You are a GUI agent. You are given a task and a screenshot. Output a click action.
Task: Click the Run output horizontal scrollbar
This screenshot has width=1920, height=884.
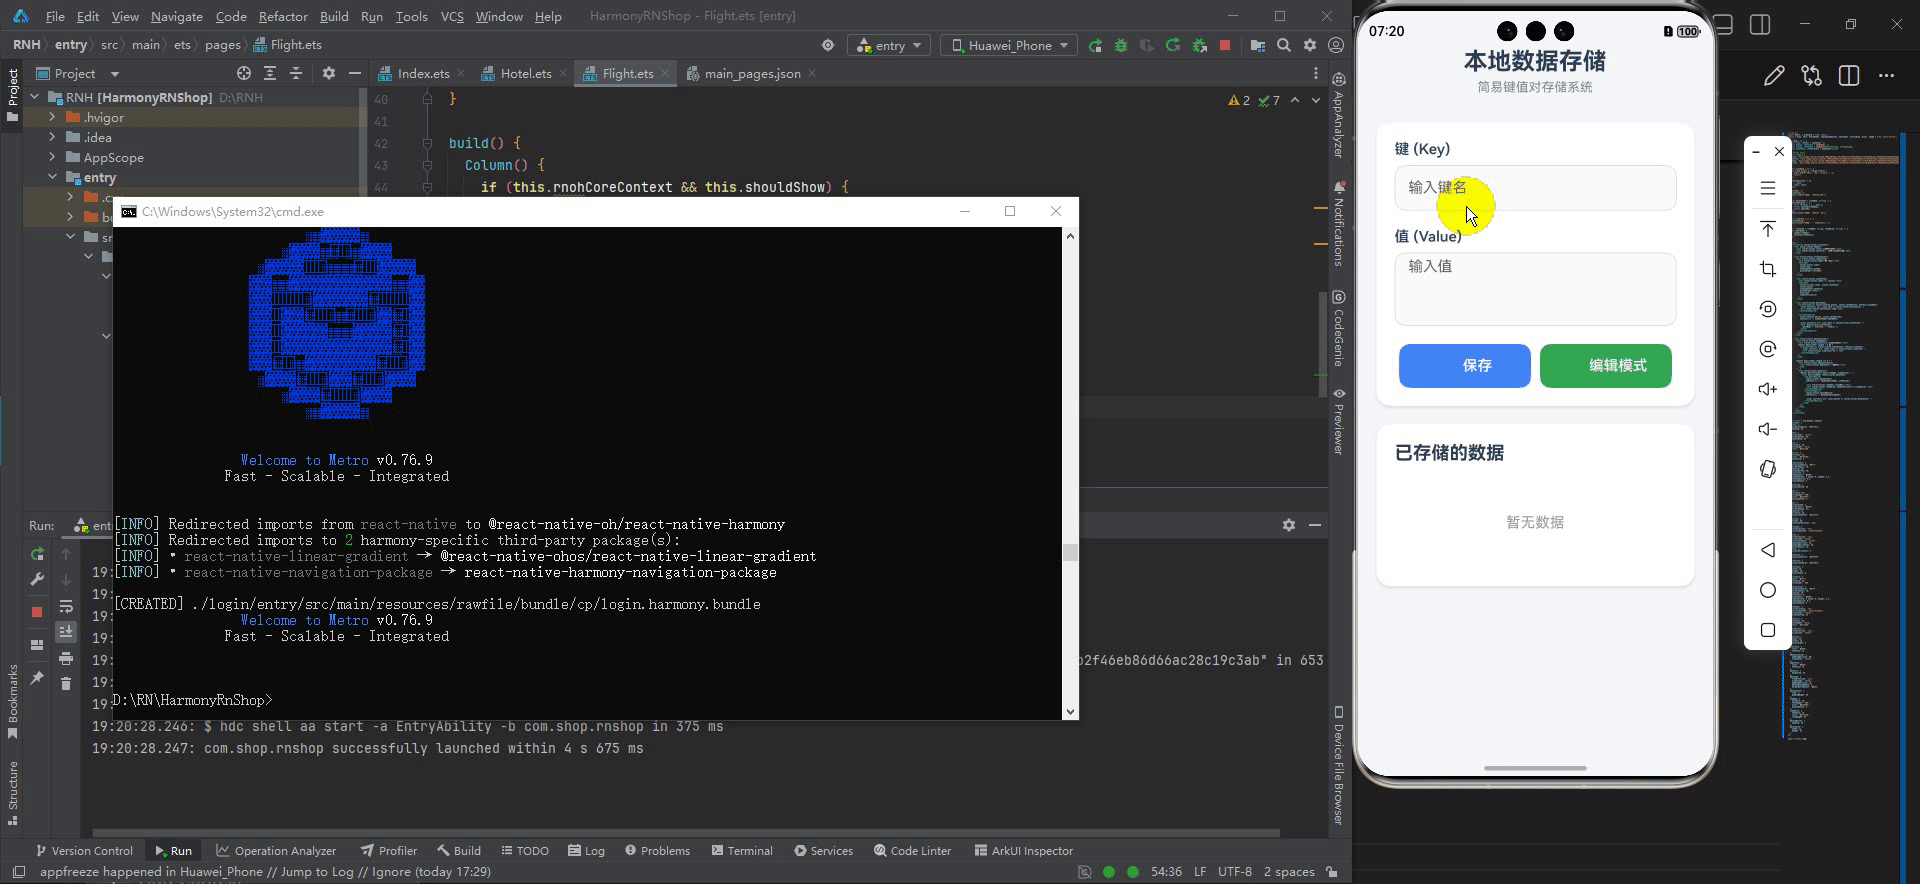(x=686, y=832)
